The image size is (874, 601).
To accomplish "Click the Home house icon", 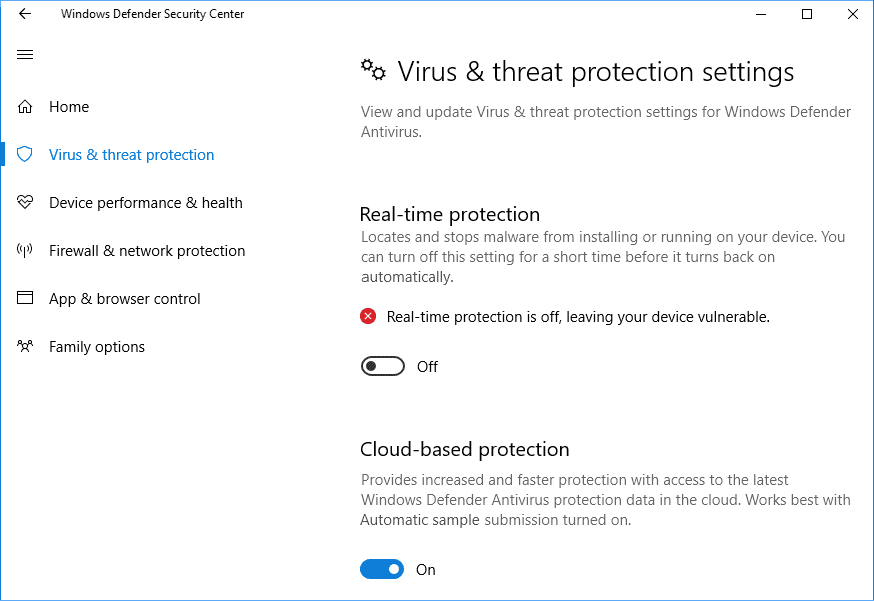I will click(x=24, y=106).
